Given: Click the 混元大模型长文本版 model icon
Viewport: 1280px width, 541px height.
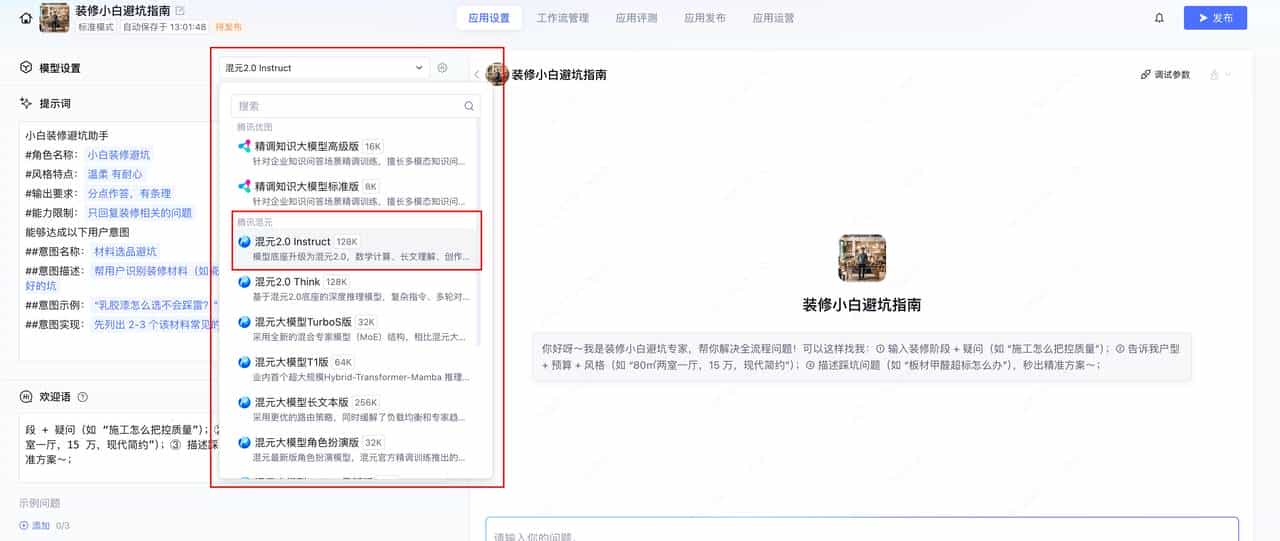Looking at the screenshot, I should pyautogui.click(x=244, y=402).
